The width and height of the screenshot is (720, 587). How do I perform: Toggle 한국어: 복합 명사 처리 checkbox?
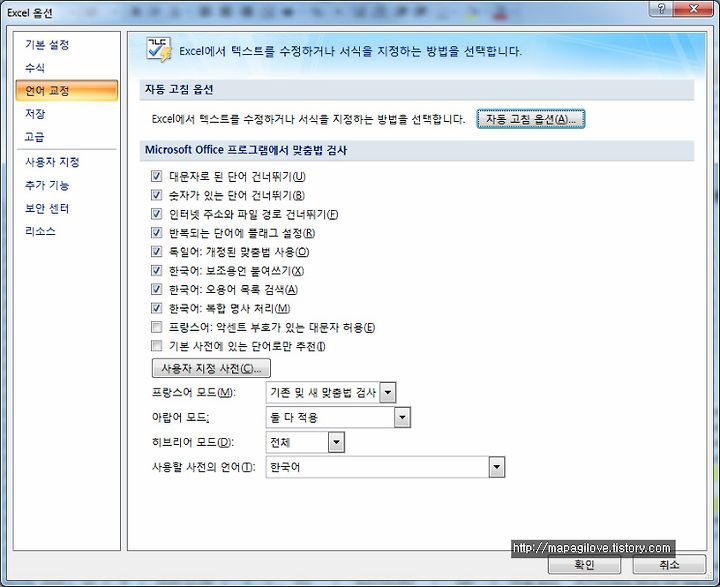tap(157, 308)
